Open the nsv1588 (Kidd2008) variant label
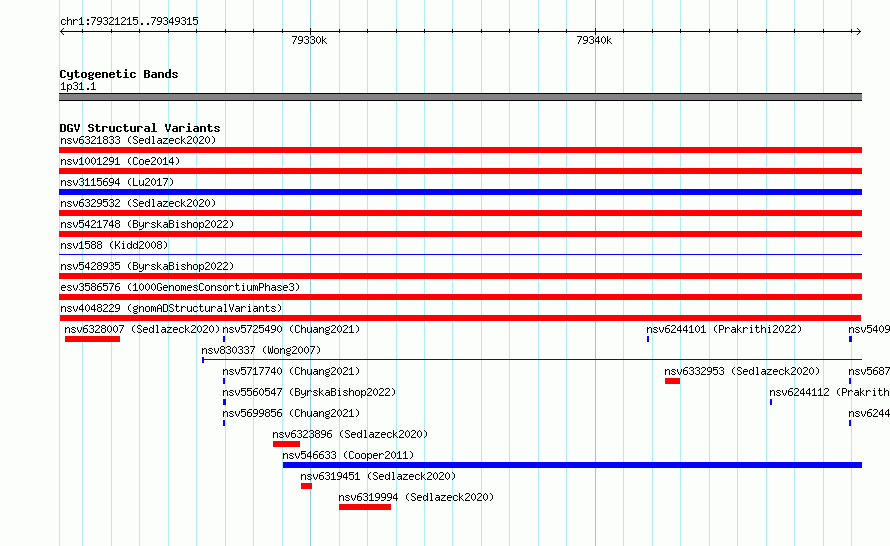 click(114, 245)
